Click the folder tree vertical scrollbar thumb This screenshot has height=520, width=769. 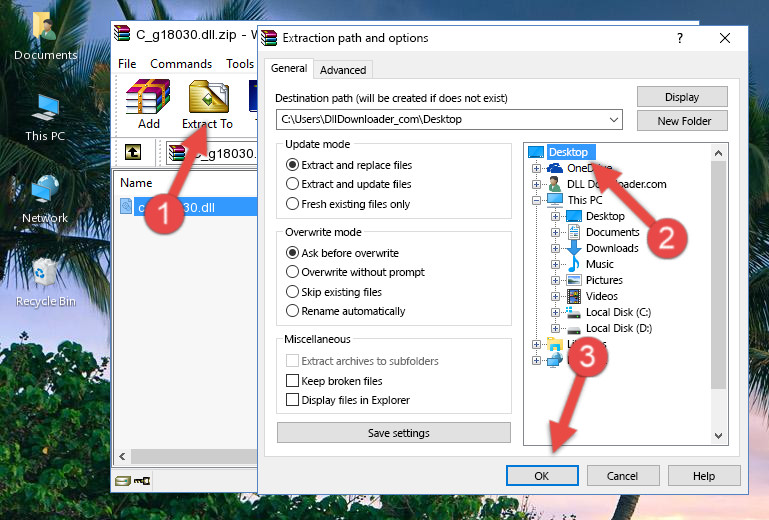718,275
